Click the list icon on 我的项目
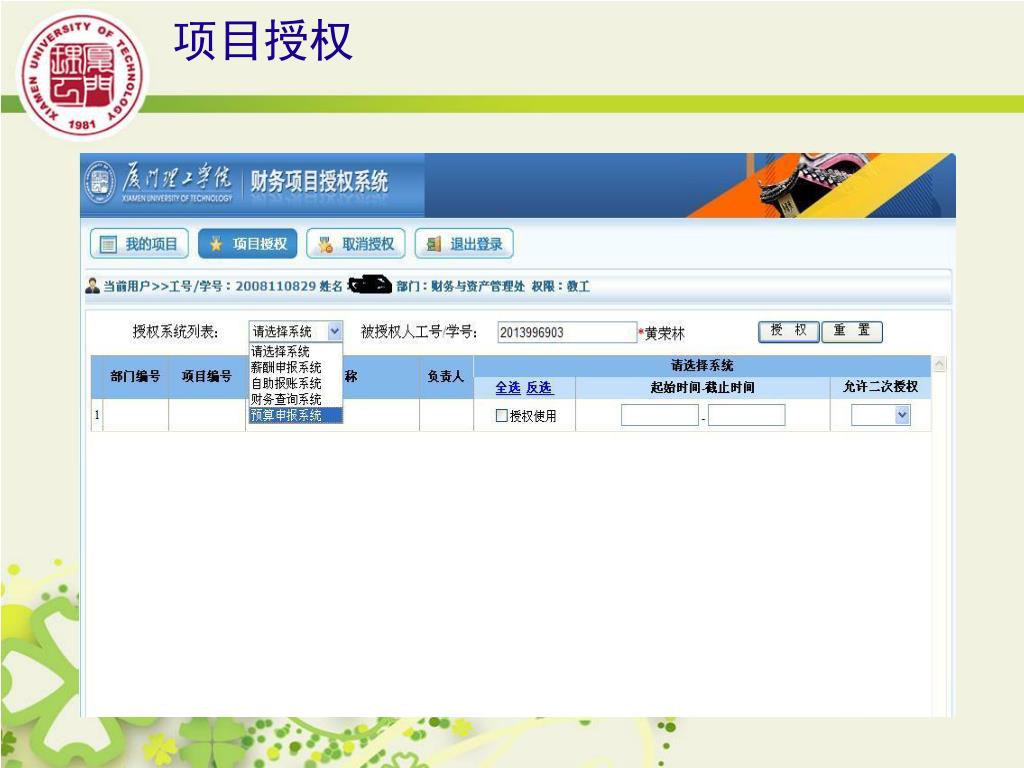1024x768 pixels. click(108, 244)
